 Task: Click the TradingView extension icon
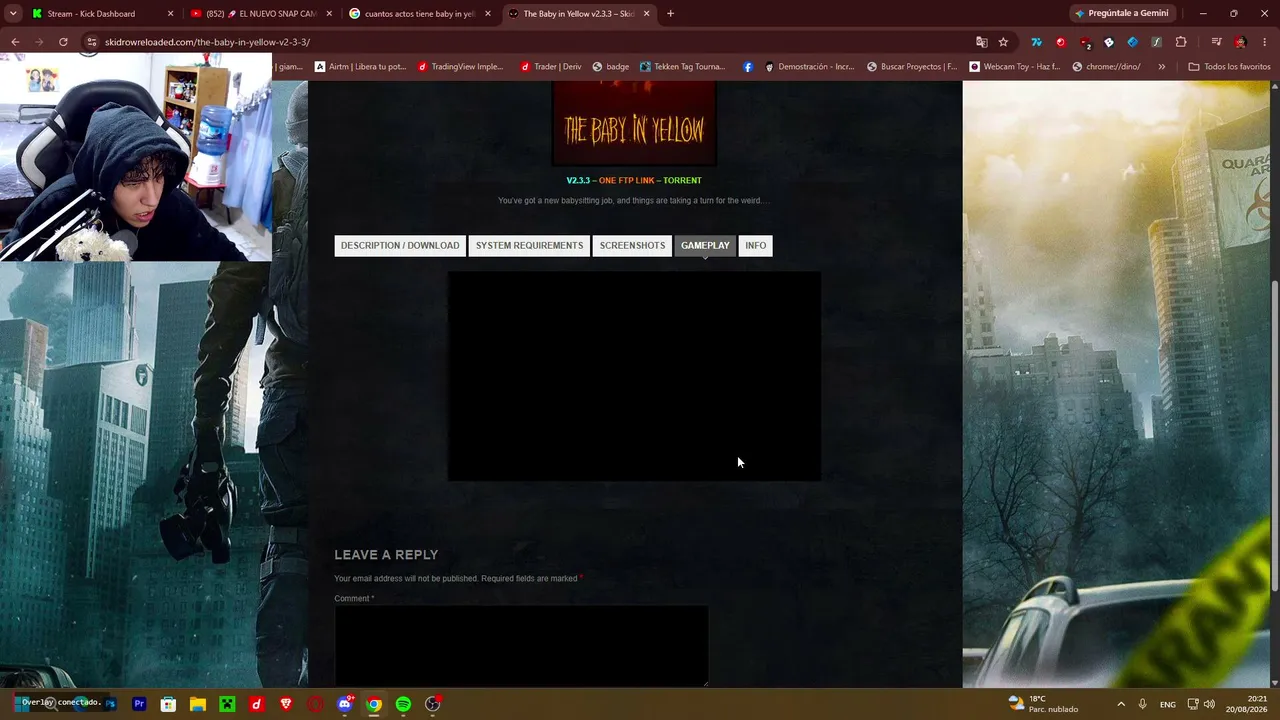click(1037, 42)
